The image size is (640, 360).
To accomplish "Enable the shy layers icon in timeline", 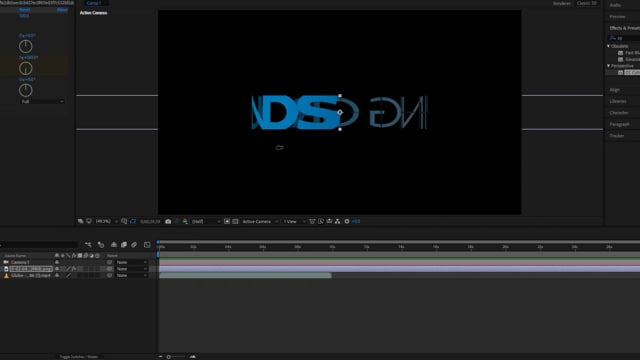I will point(114,244).
